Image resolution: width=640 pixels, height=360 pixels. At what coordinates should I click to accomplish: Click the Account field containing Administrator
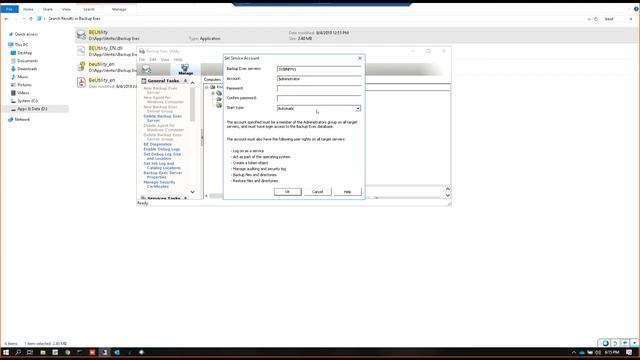coord(319,79)
